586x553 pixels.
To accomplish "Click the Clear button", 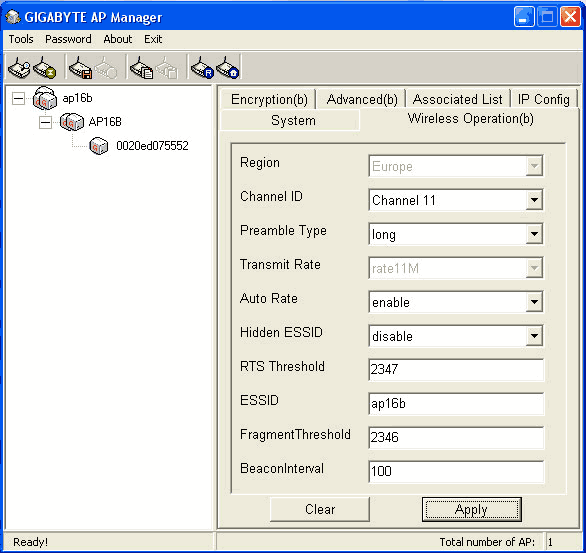I will coord(320,509).
